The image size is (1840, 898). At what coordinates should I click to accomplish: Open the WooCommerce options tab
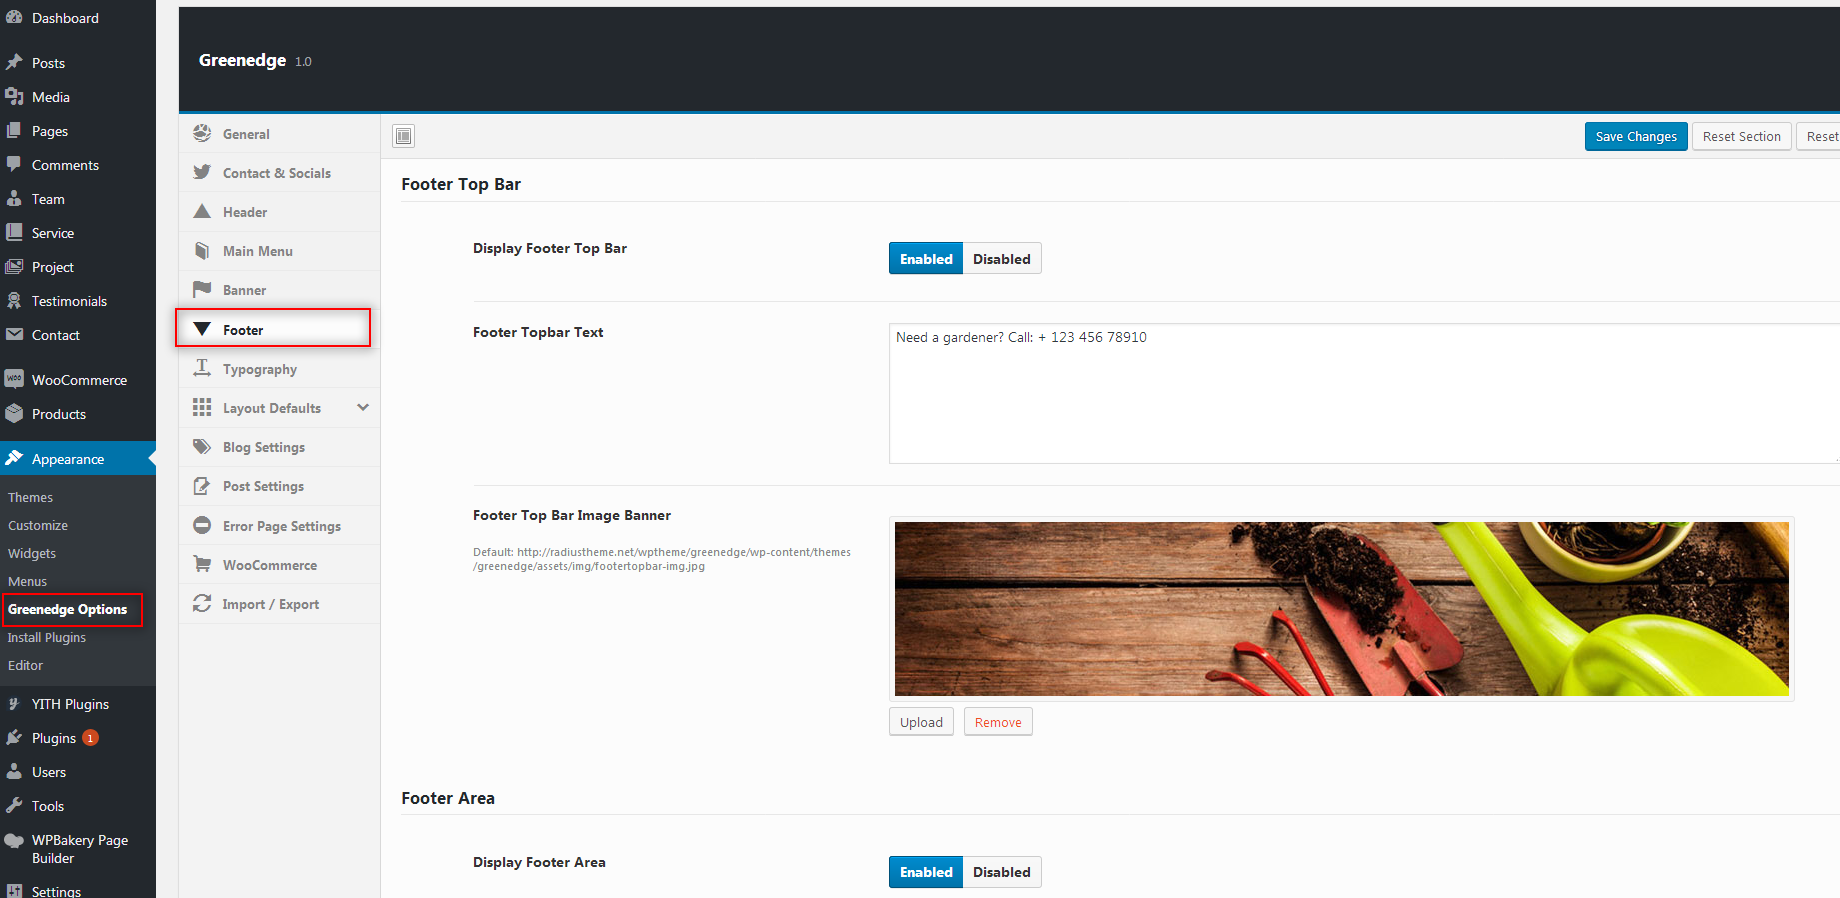coord(279,565)
